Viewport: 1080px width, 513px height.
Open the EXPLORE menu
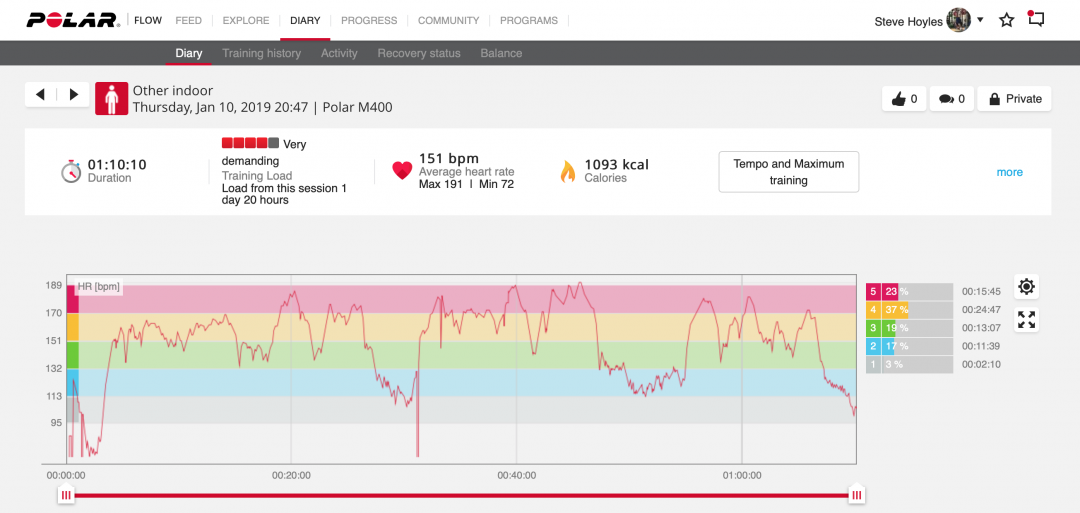coord(246,20)
